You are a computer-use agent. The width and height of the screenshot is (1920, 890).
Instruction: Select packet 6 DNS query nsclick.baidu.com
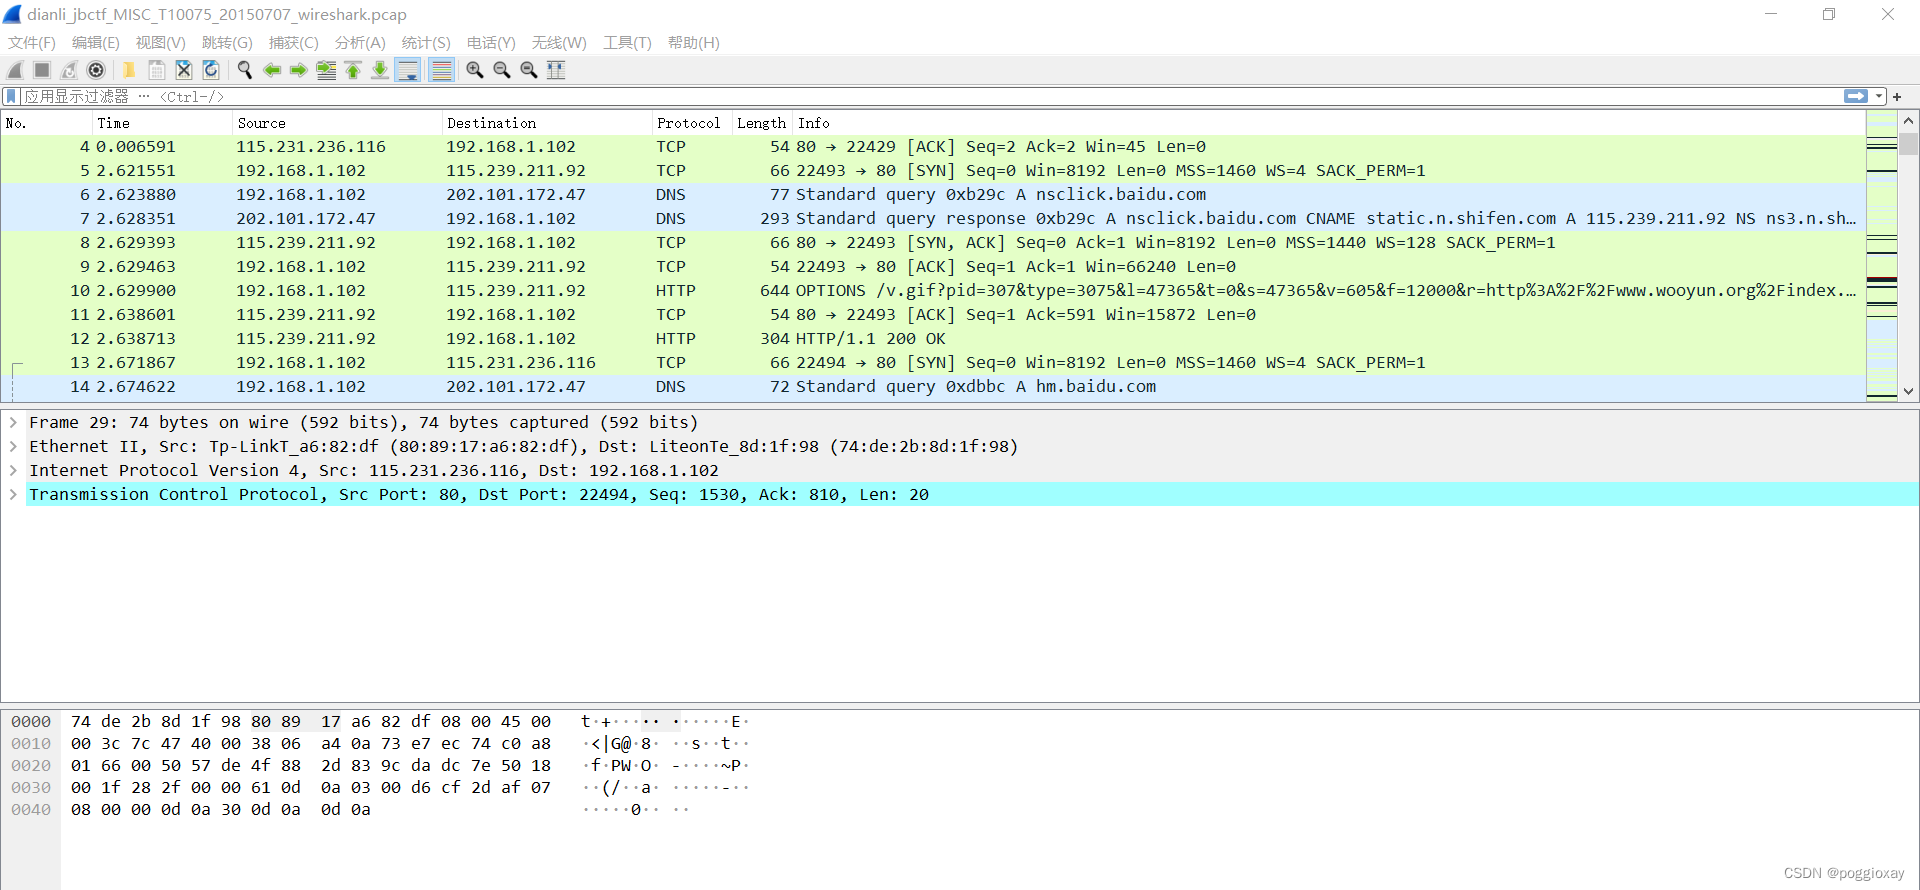point(933,194)
